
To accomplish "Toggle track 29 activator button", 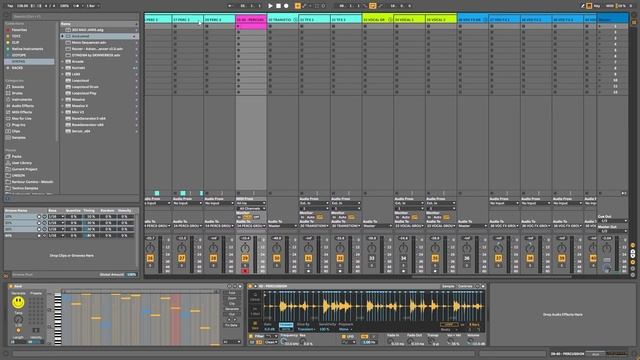I will [x=245, y=258].
